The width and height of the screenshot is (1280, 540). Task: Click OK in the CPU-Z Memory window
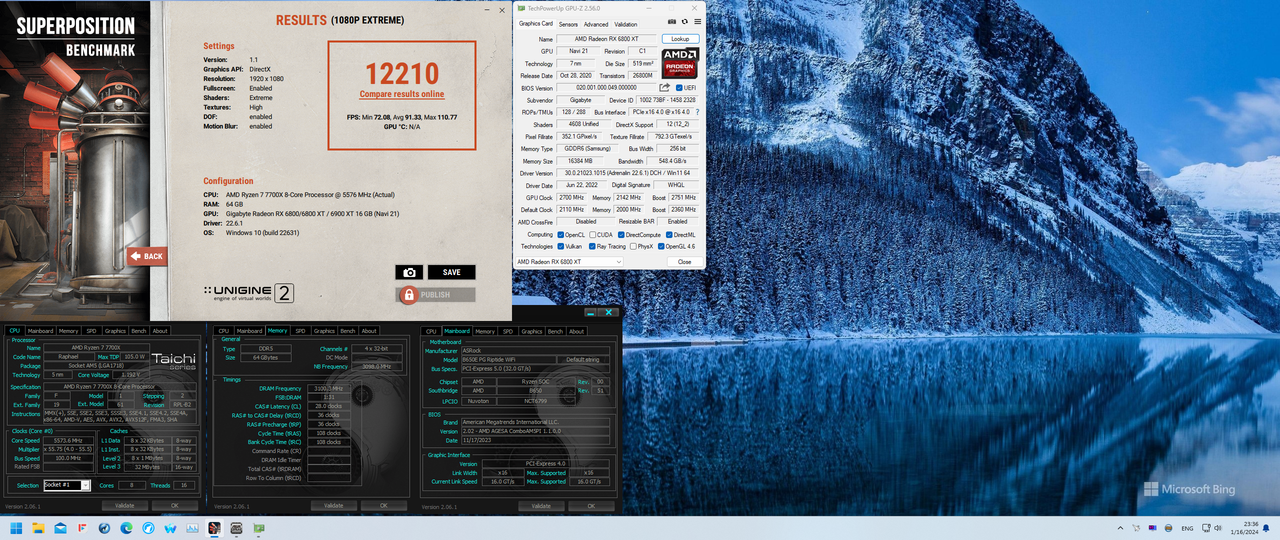coord(382,506)
